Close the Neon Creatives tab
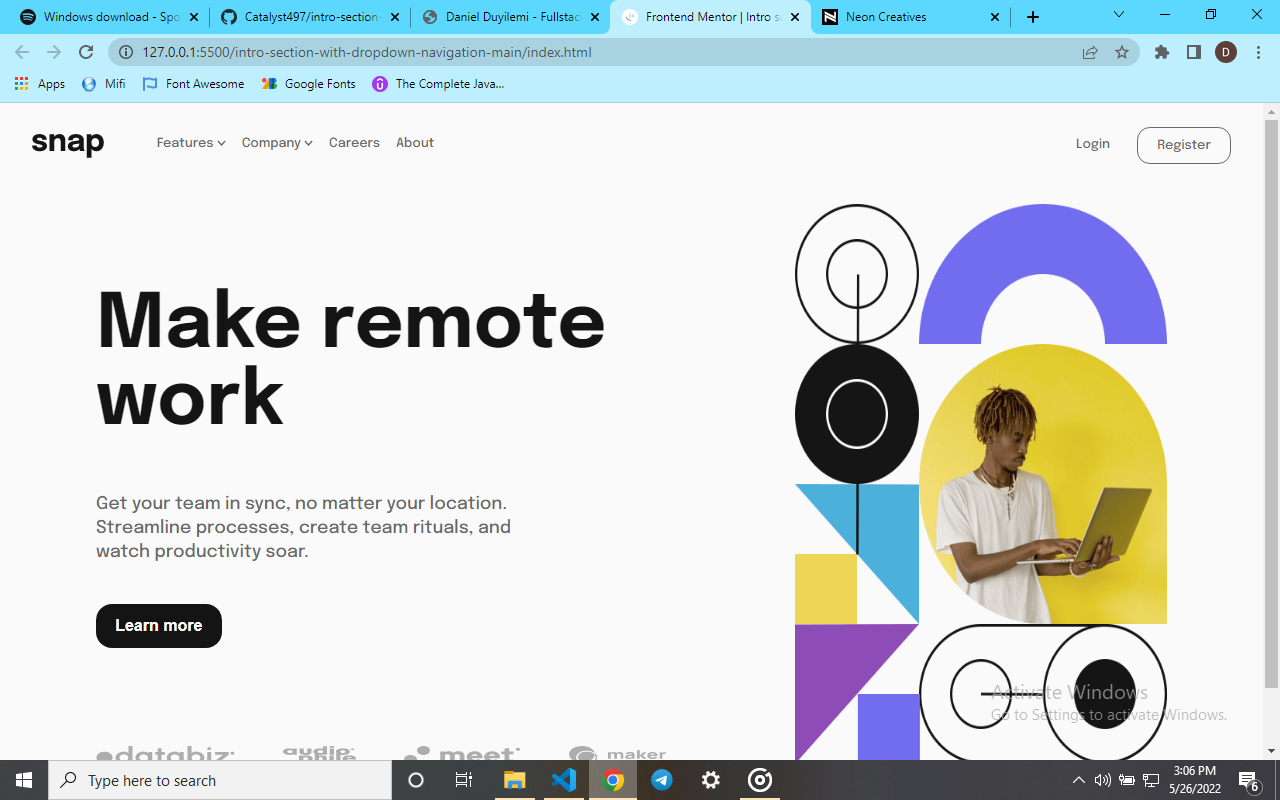 995,17
